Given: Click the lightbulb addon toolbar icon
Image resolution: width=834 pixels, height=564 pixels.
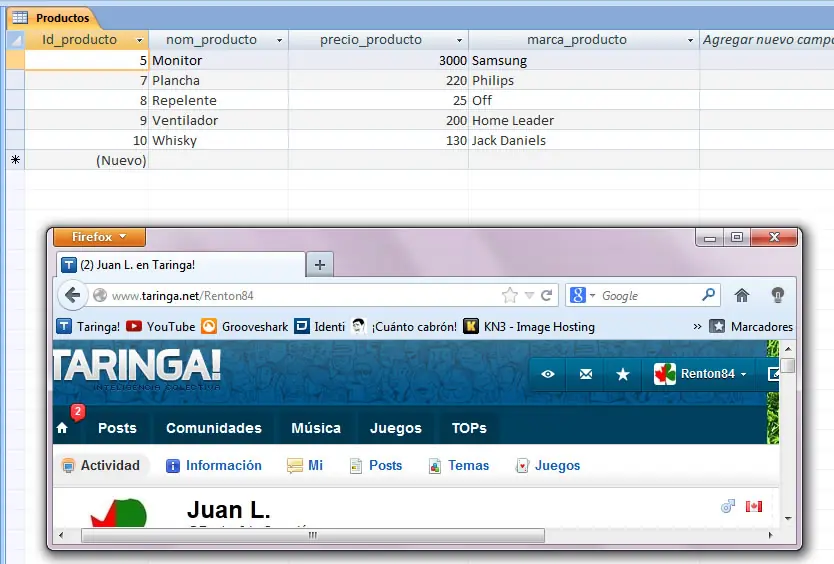Looking at the screenshot, I should tap(778, 295).
